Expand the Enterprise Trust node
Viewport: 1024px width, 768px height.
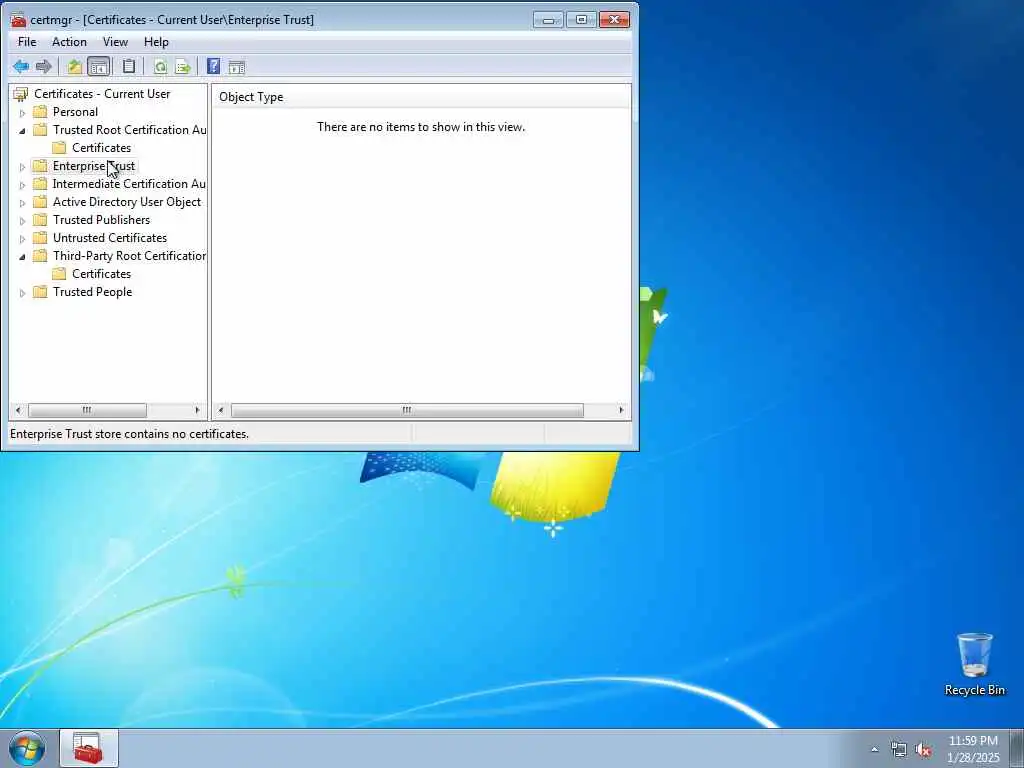pos(22,167)
